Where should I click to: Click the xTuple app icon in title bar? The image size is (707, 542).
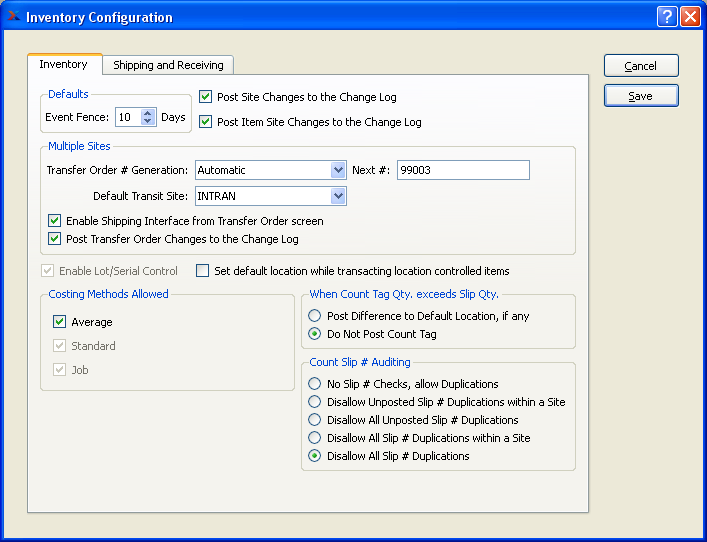pos(13,17)
